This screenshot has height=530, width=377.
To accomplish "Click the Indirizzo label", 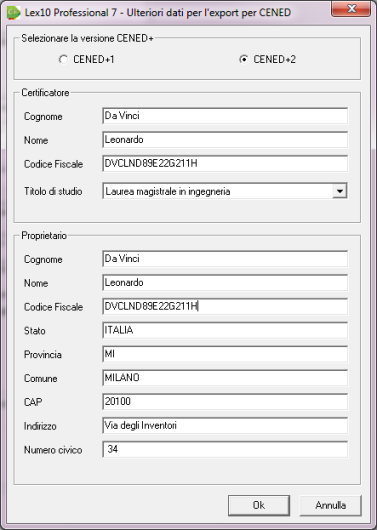I will [x=40, y=426].
